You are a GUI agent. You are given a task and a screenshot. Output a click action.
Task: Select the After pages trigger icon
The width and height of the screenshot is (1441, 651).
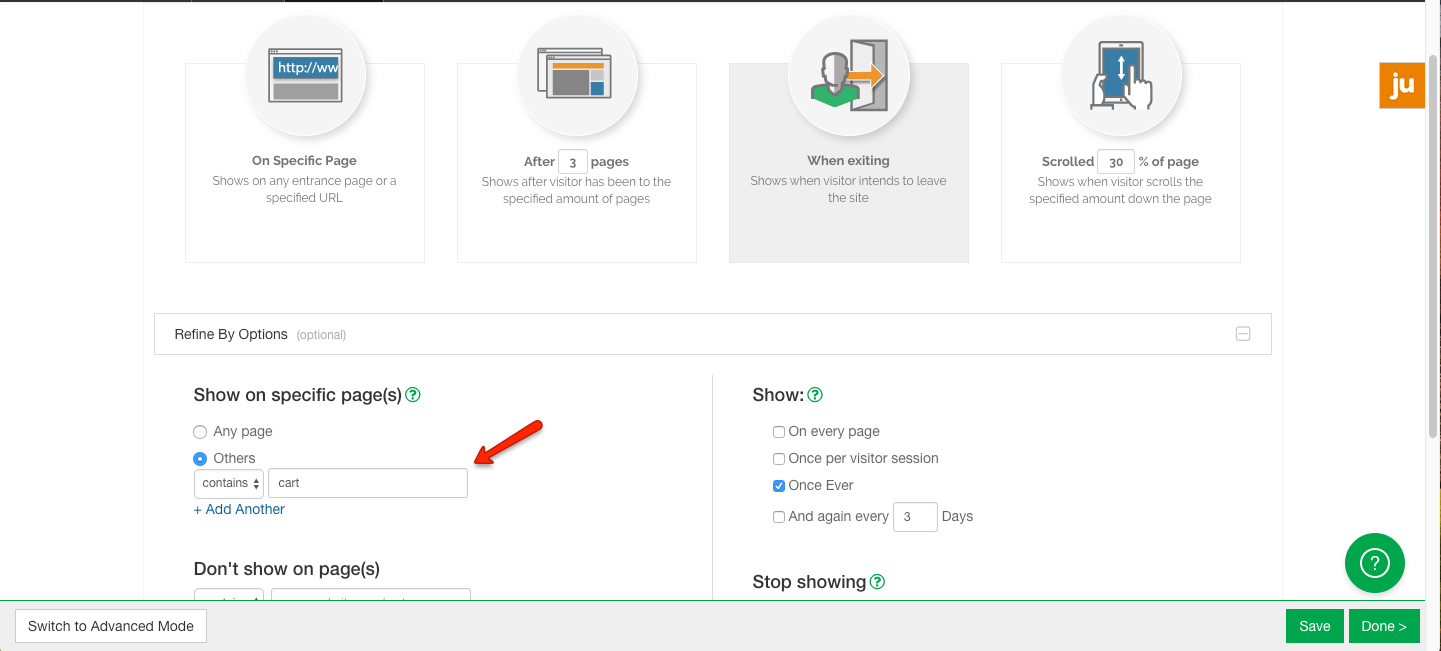(577, 76)
